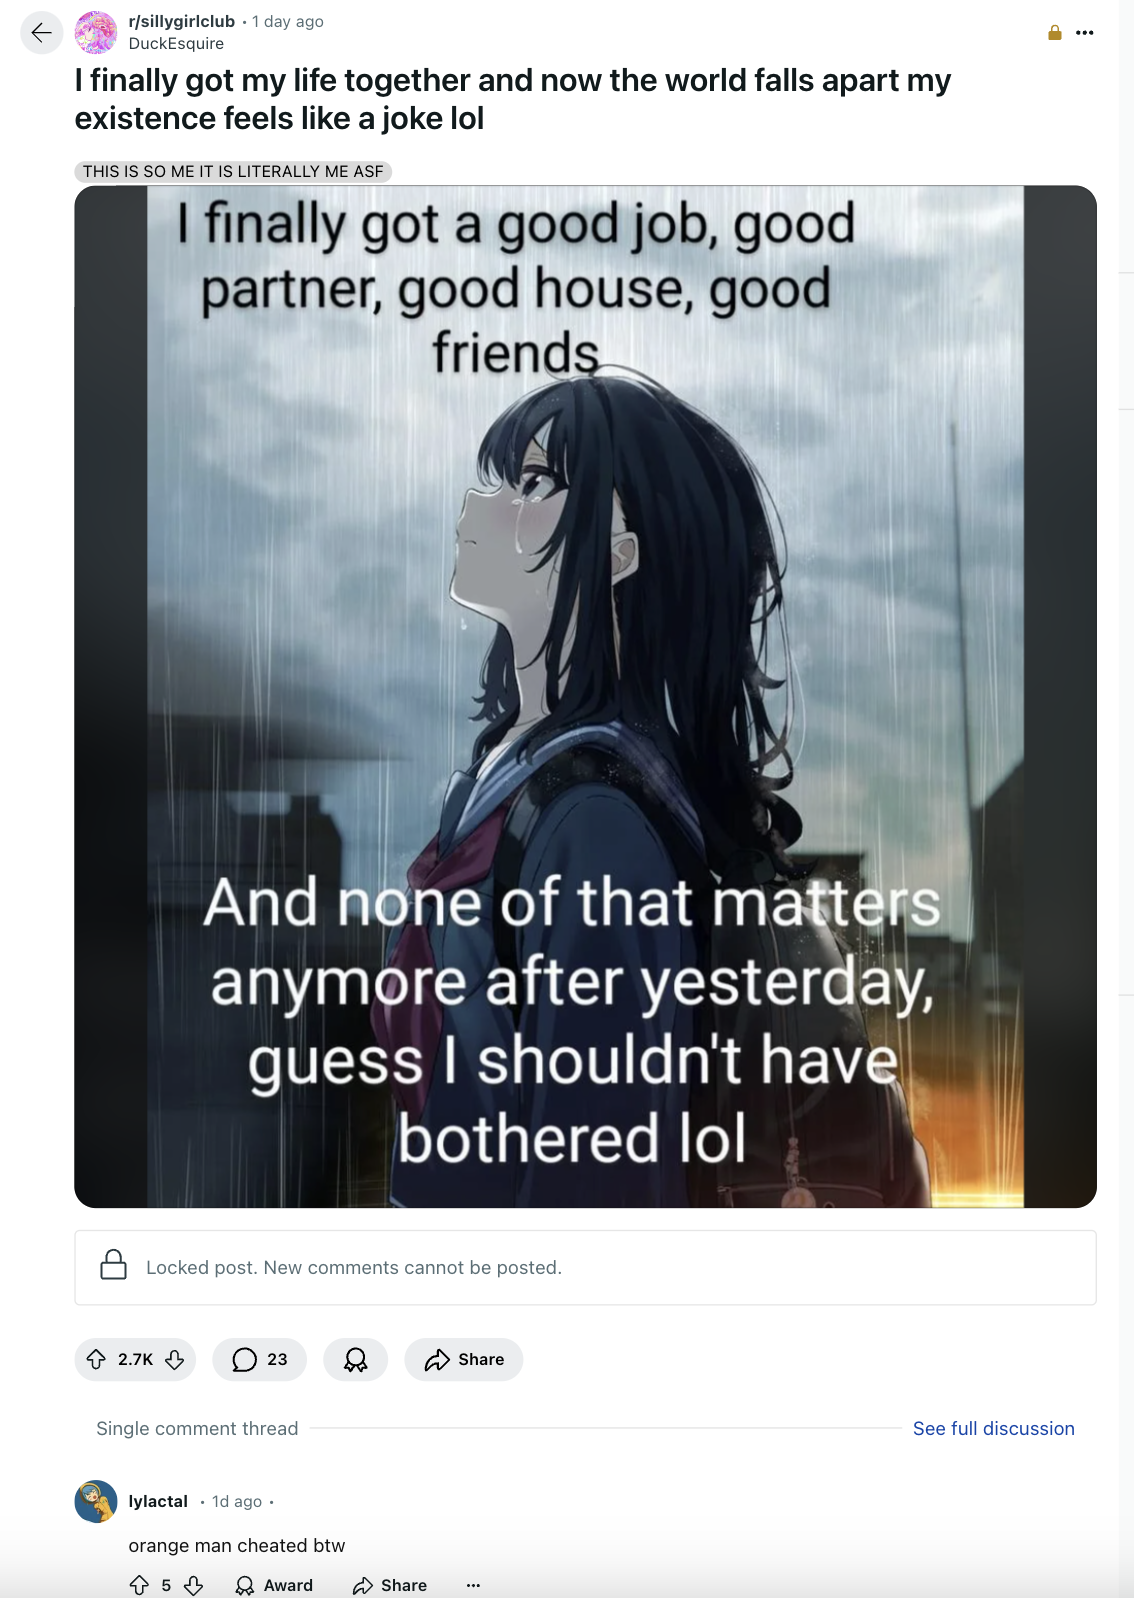Downvote the main post

(x=175, y=1359)
